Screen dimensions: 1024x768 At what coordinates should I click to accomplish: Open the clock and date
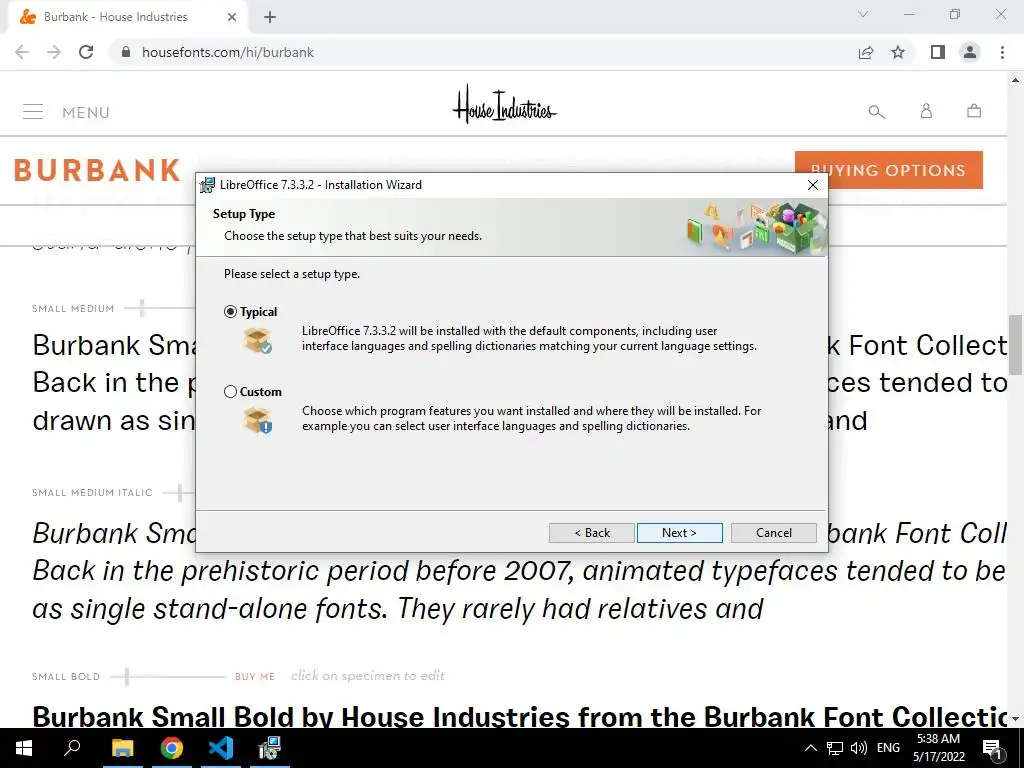click(x=938, y=748)
